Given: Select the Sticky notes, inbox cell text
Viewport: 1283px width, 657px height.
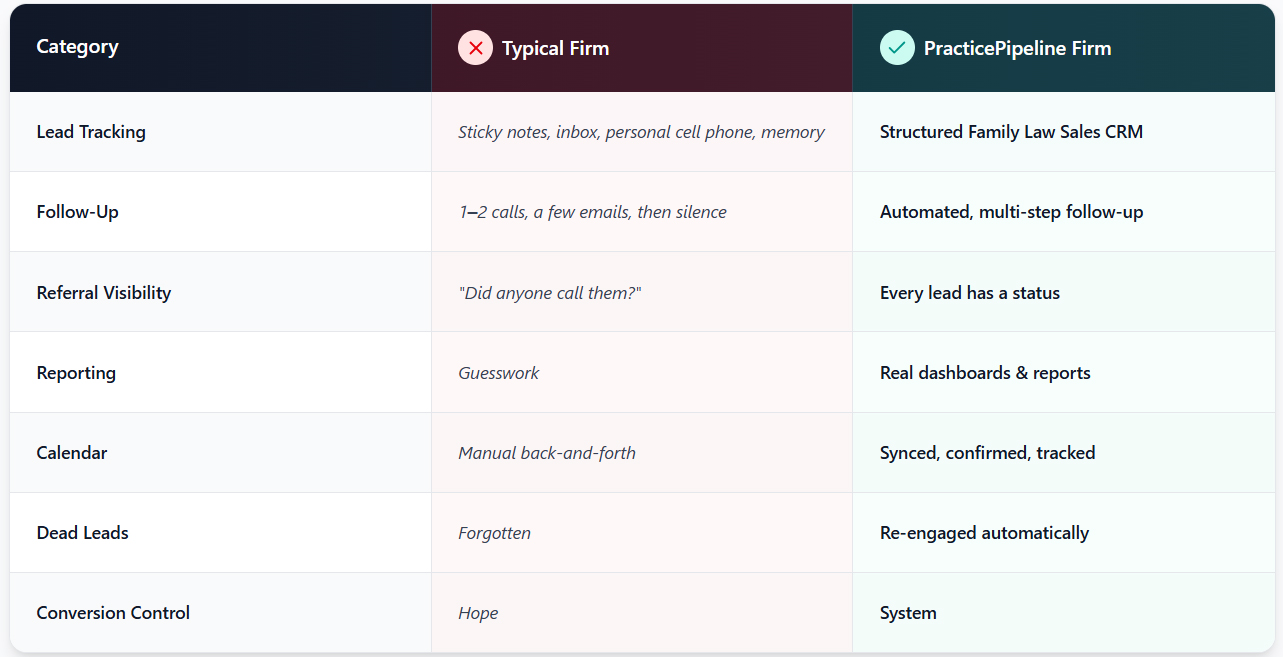Looking at the screenshot, I should [x=641, y=132].
